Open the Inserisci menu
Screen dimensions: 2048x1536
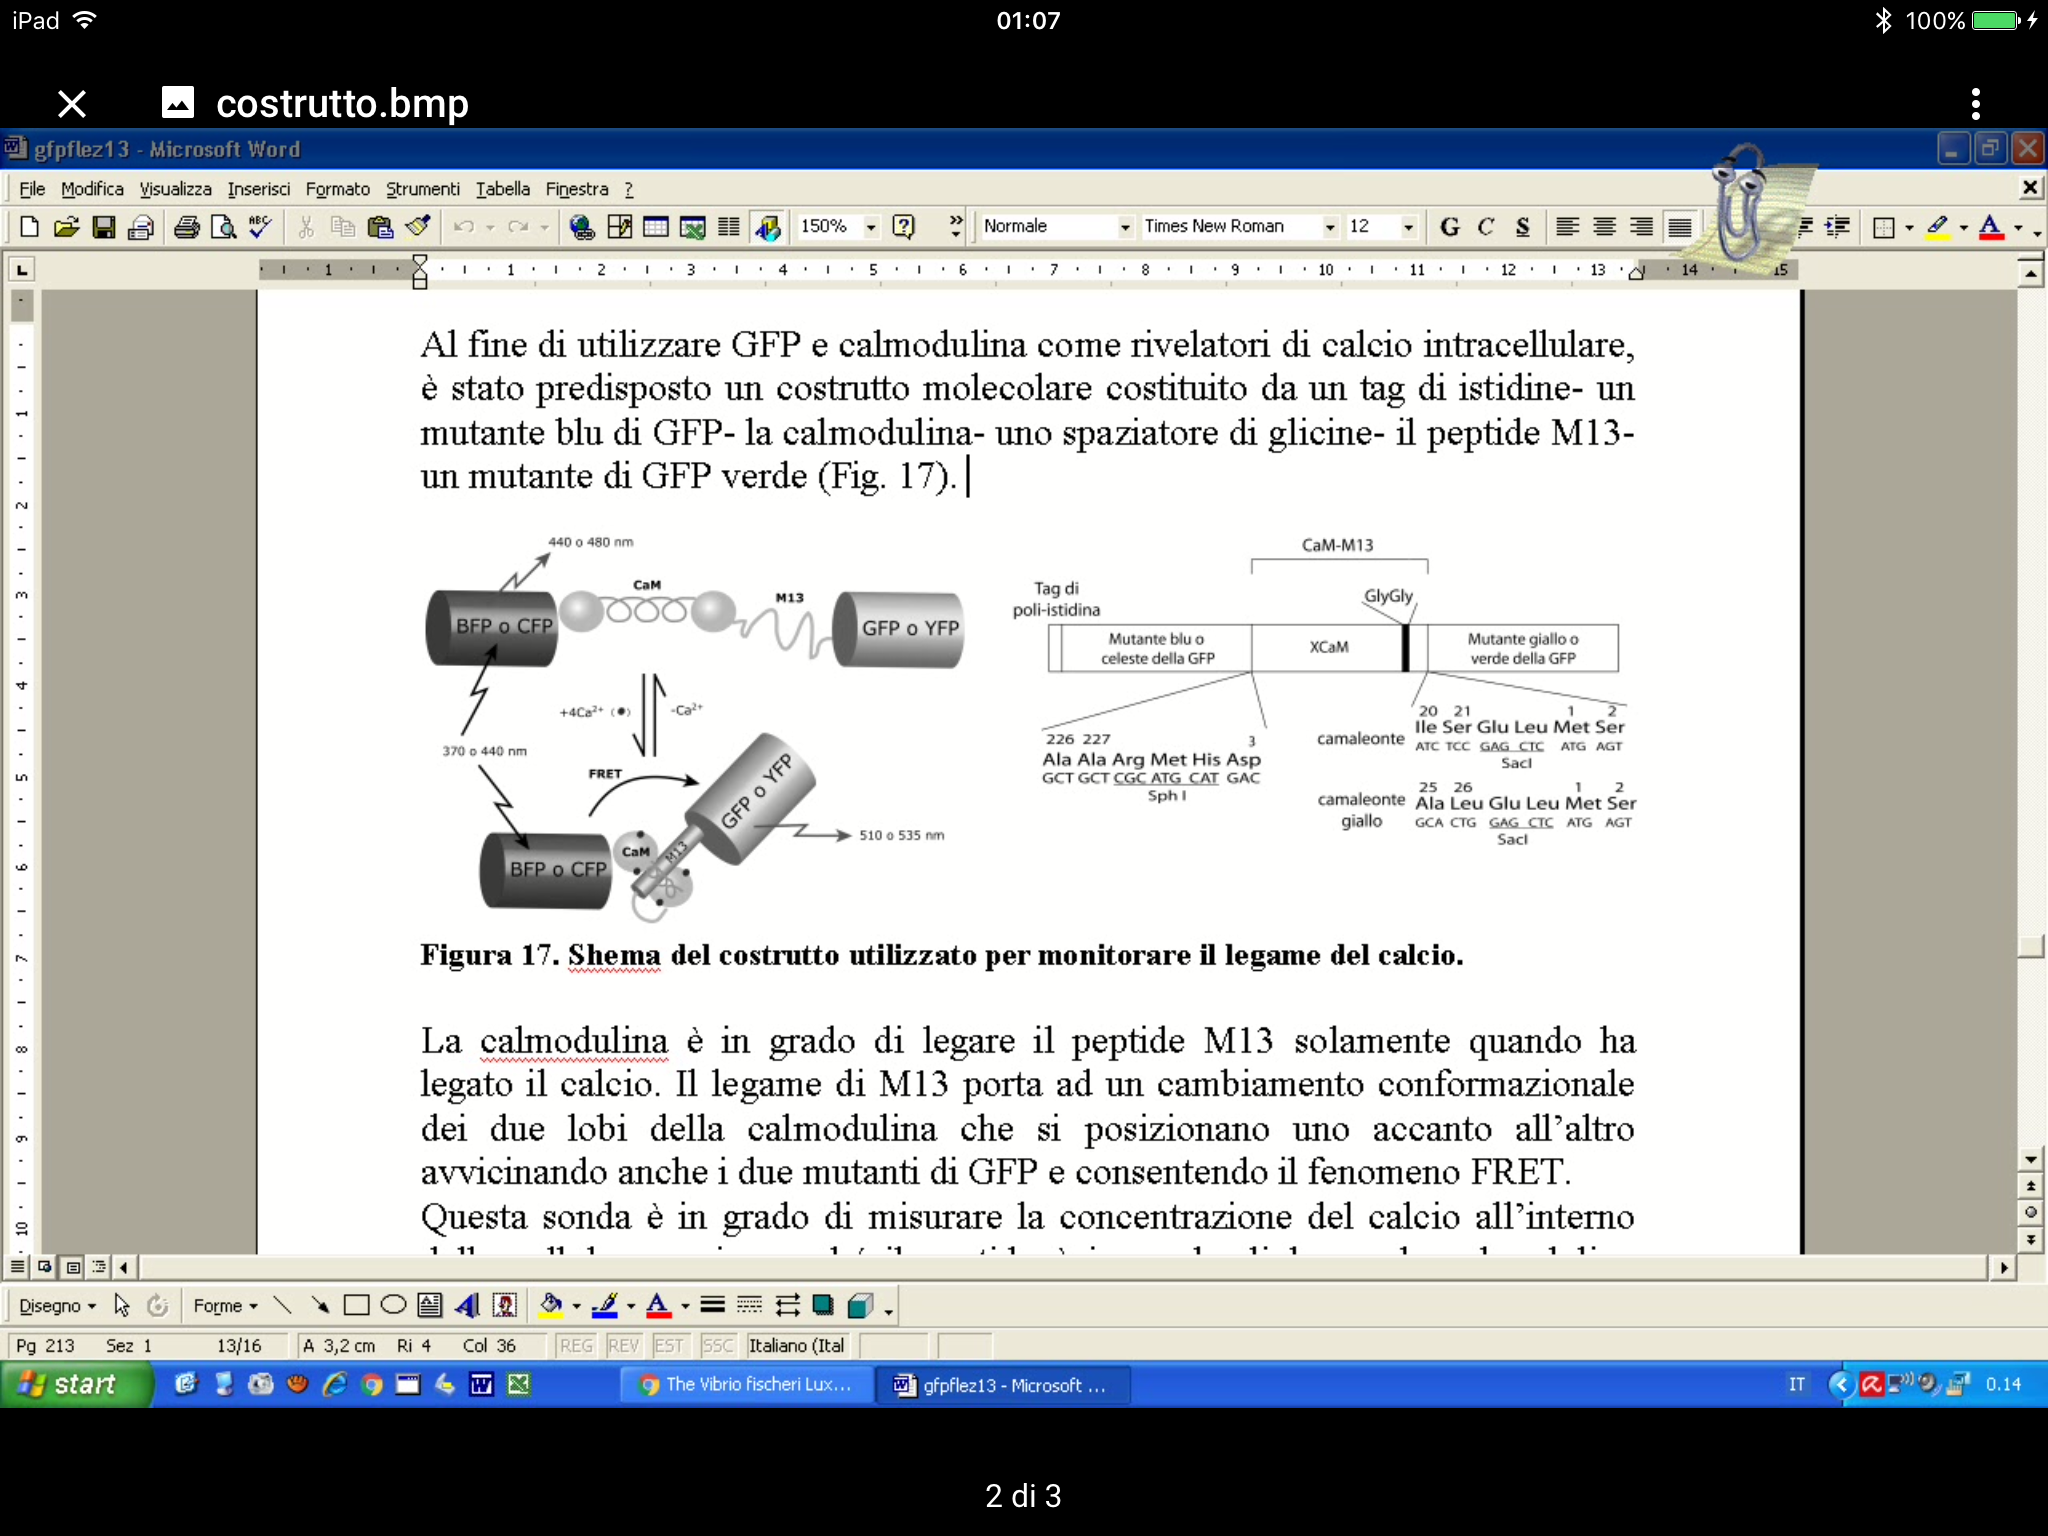pos(258,189)
